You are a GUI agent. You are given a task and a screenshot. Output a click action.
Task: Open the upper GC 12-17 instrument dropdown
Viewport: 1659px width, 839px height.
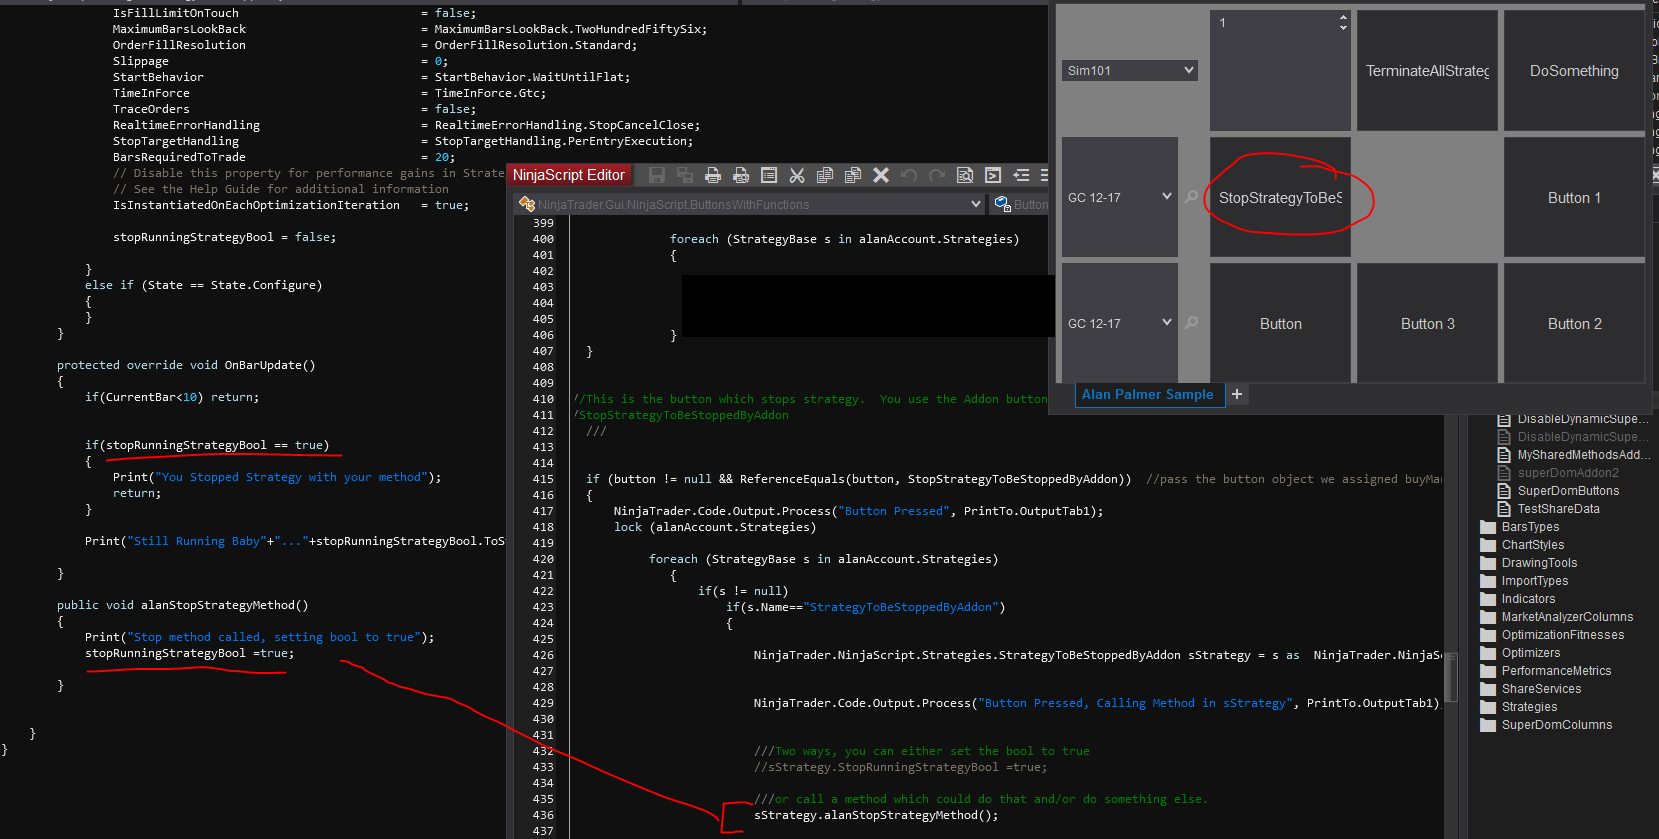click(x=1119, y=197)
